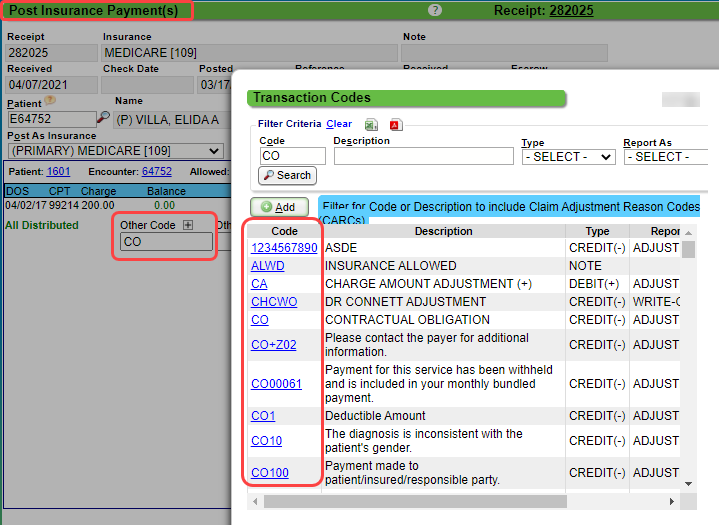Click the patient search magnifier icon

click(x=103, y=119)
